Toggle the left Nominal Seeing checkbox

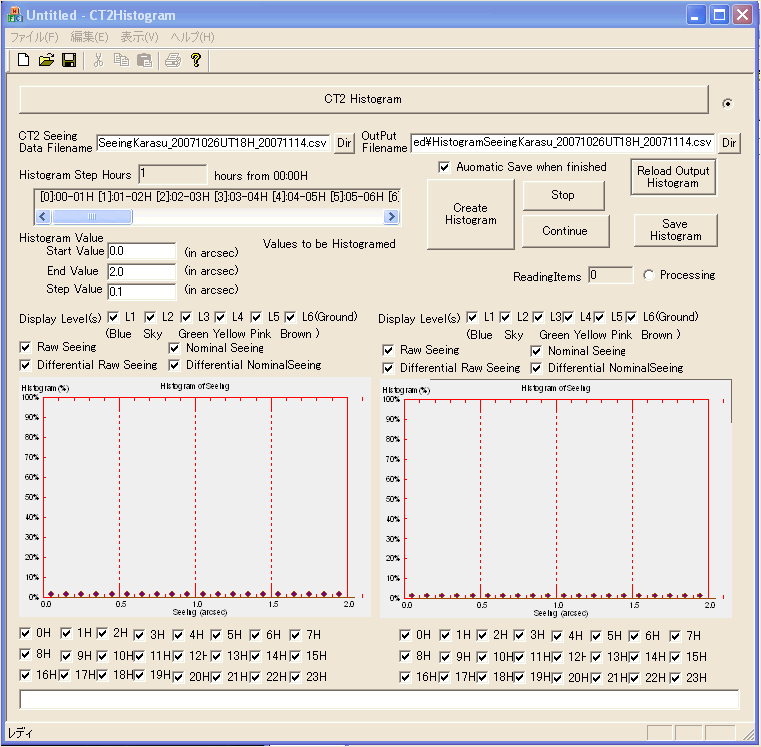174,348
